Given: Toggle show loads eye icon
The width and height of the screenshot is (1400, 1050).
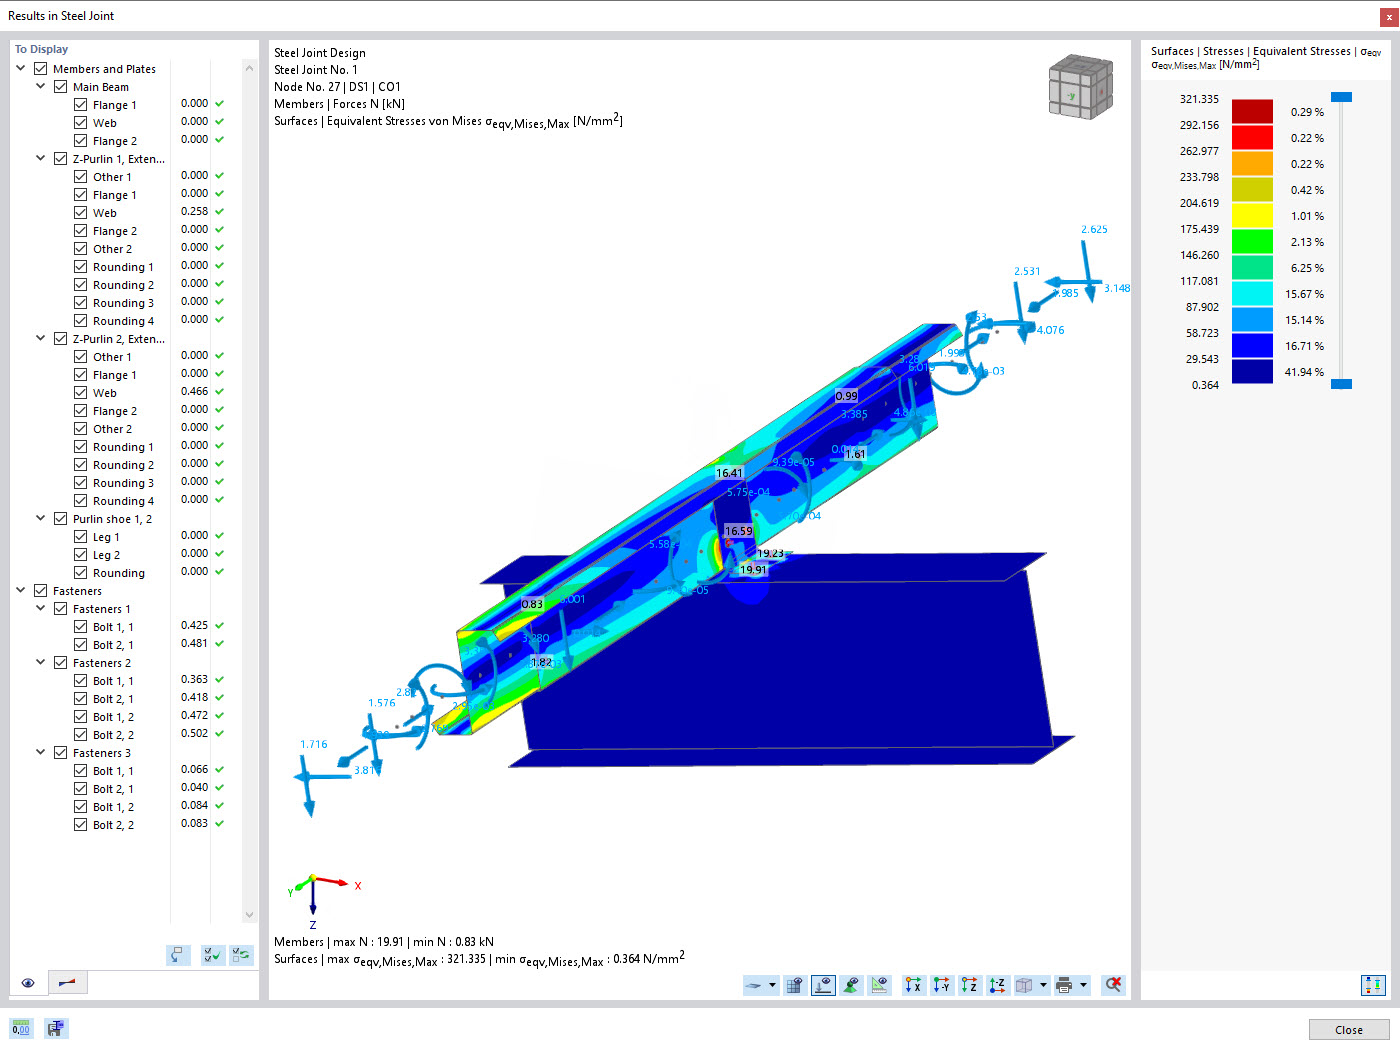Looking at the screenshot, I should (823, 985).
